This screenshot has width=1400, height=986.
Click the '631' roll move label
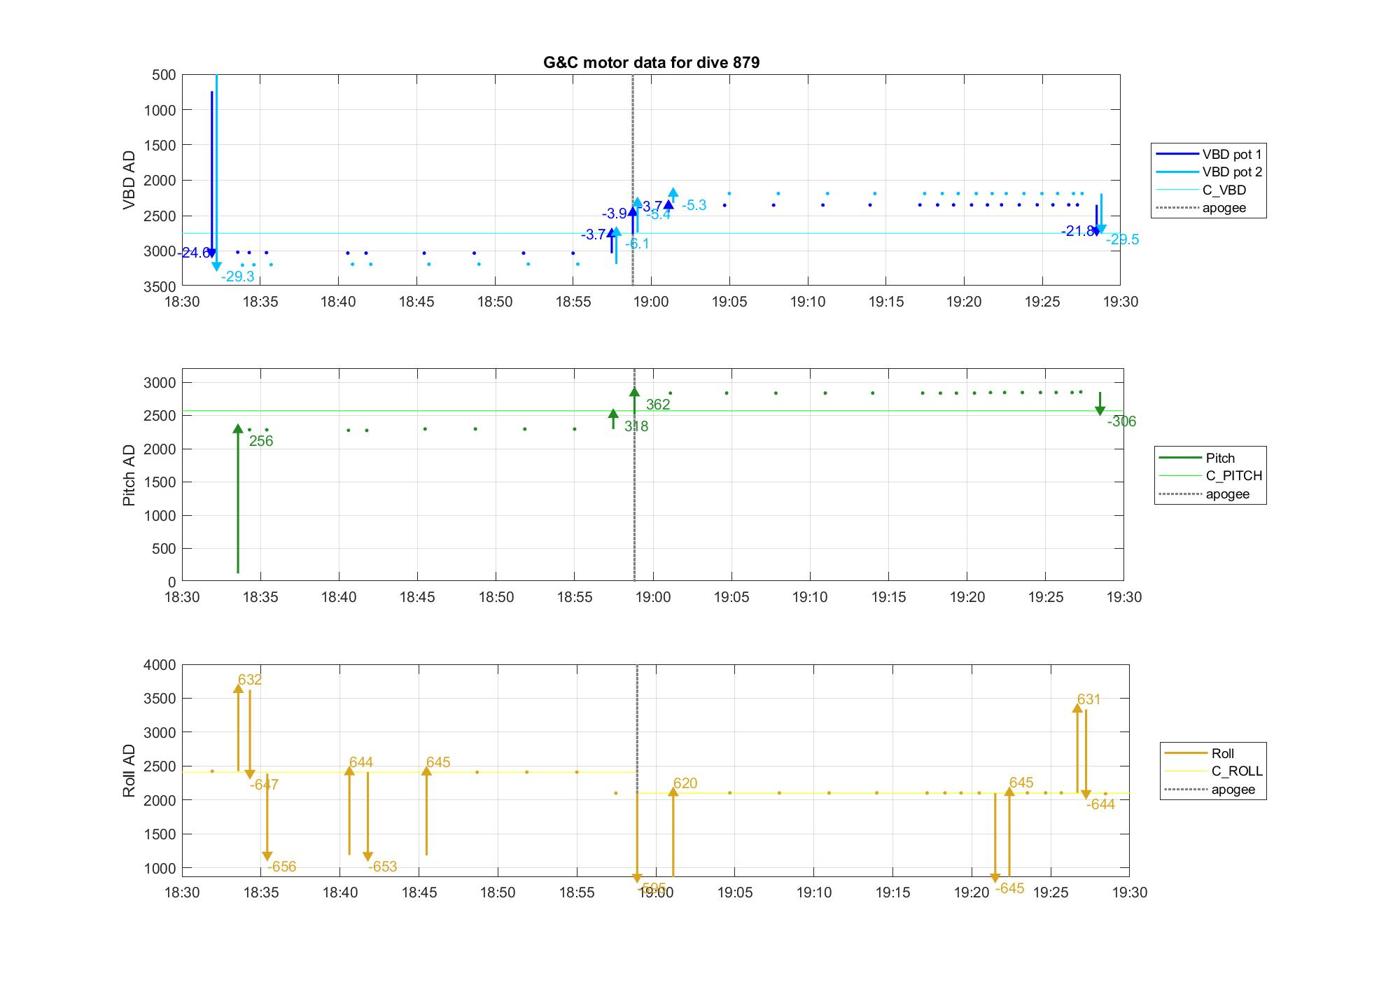tap(1089, 699)
